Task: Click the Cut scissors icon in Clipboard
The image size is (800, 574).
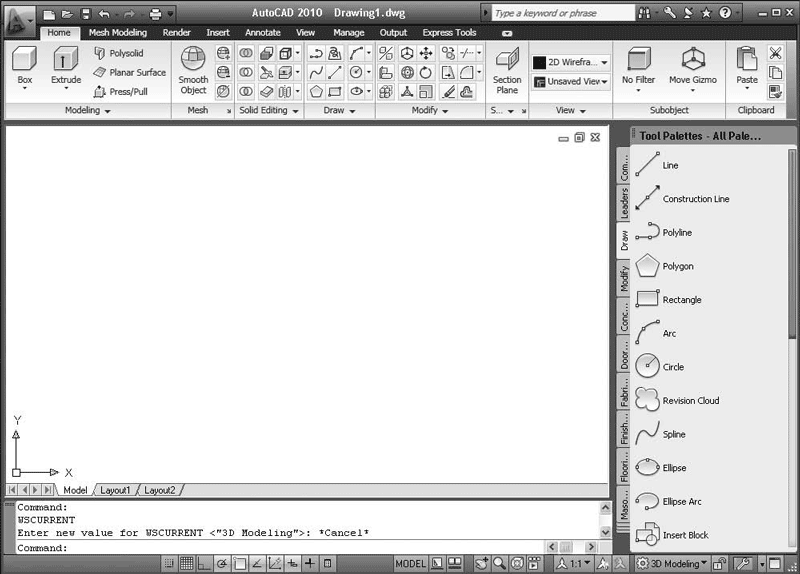Action: pos(776,53)
